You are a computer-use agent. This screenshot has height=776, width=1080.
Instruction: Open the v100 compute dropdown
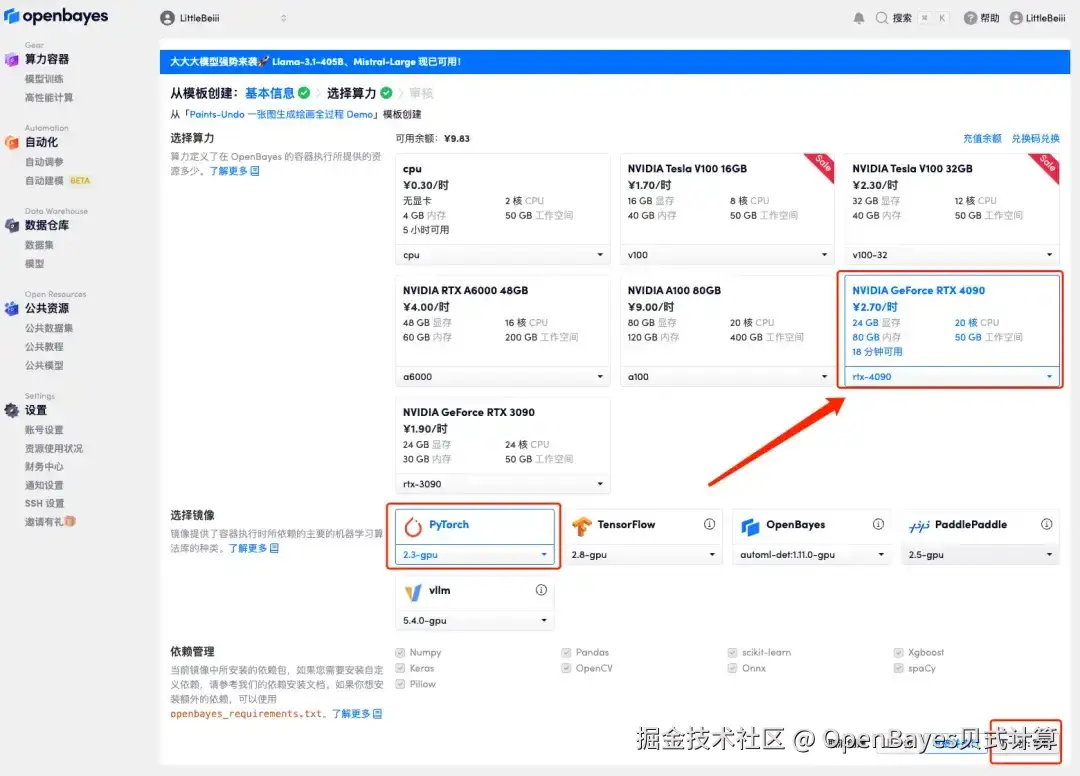coord(727,255)
